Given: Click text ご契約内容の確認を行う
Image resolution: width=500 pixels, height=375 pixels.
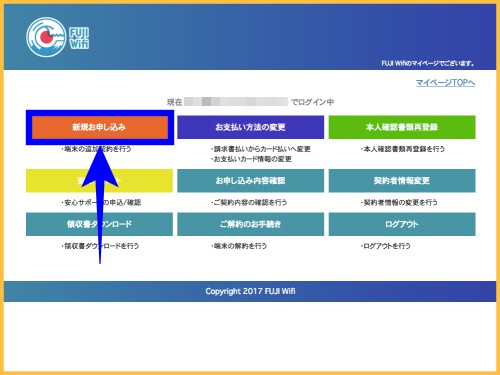Looking at the screenshot, I should pos(249,202).
